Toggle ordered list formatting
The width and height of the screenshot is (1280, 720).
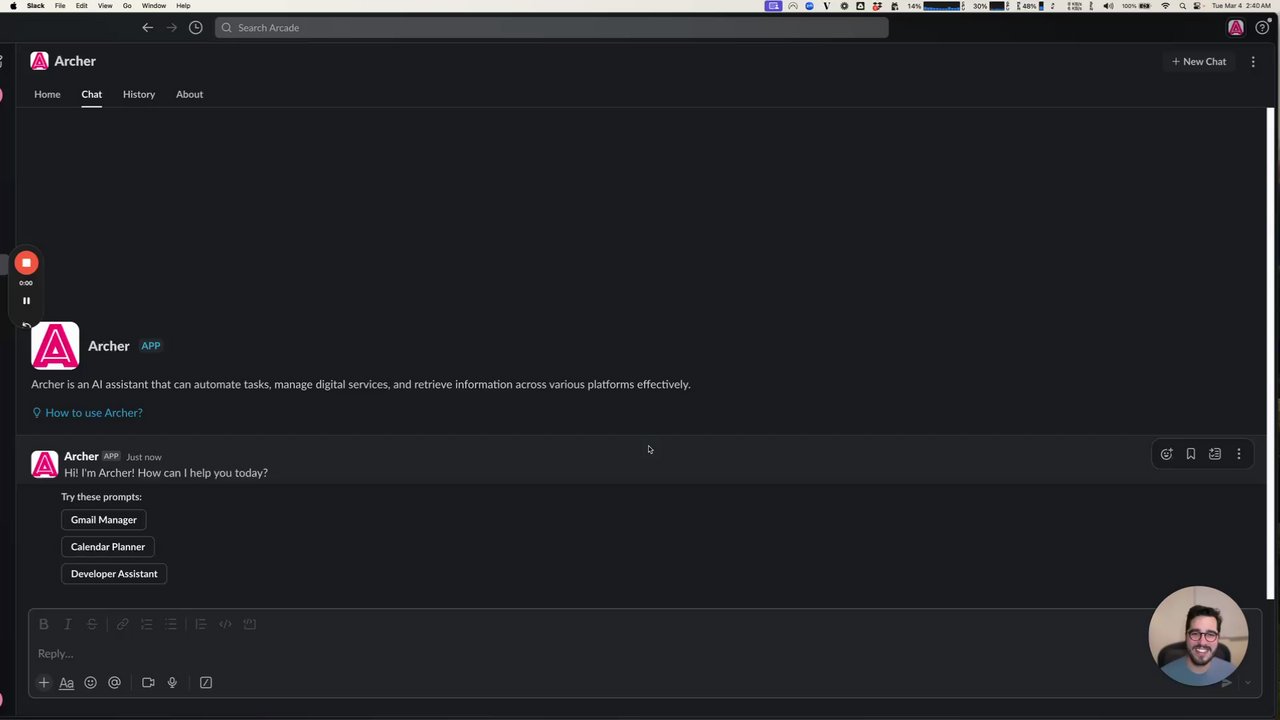(x=147, y=624)
